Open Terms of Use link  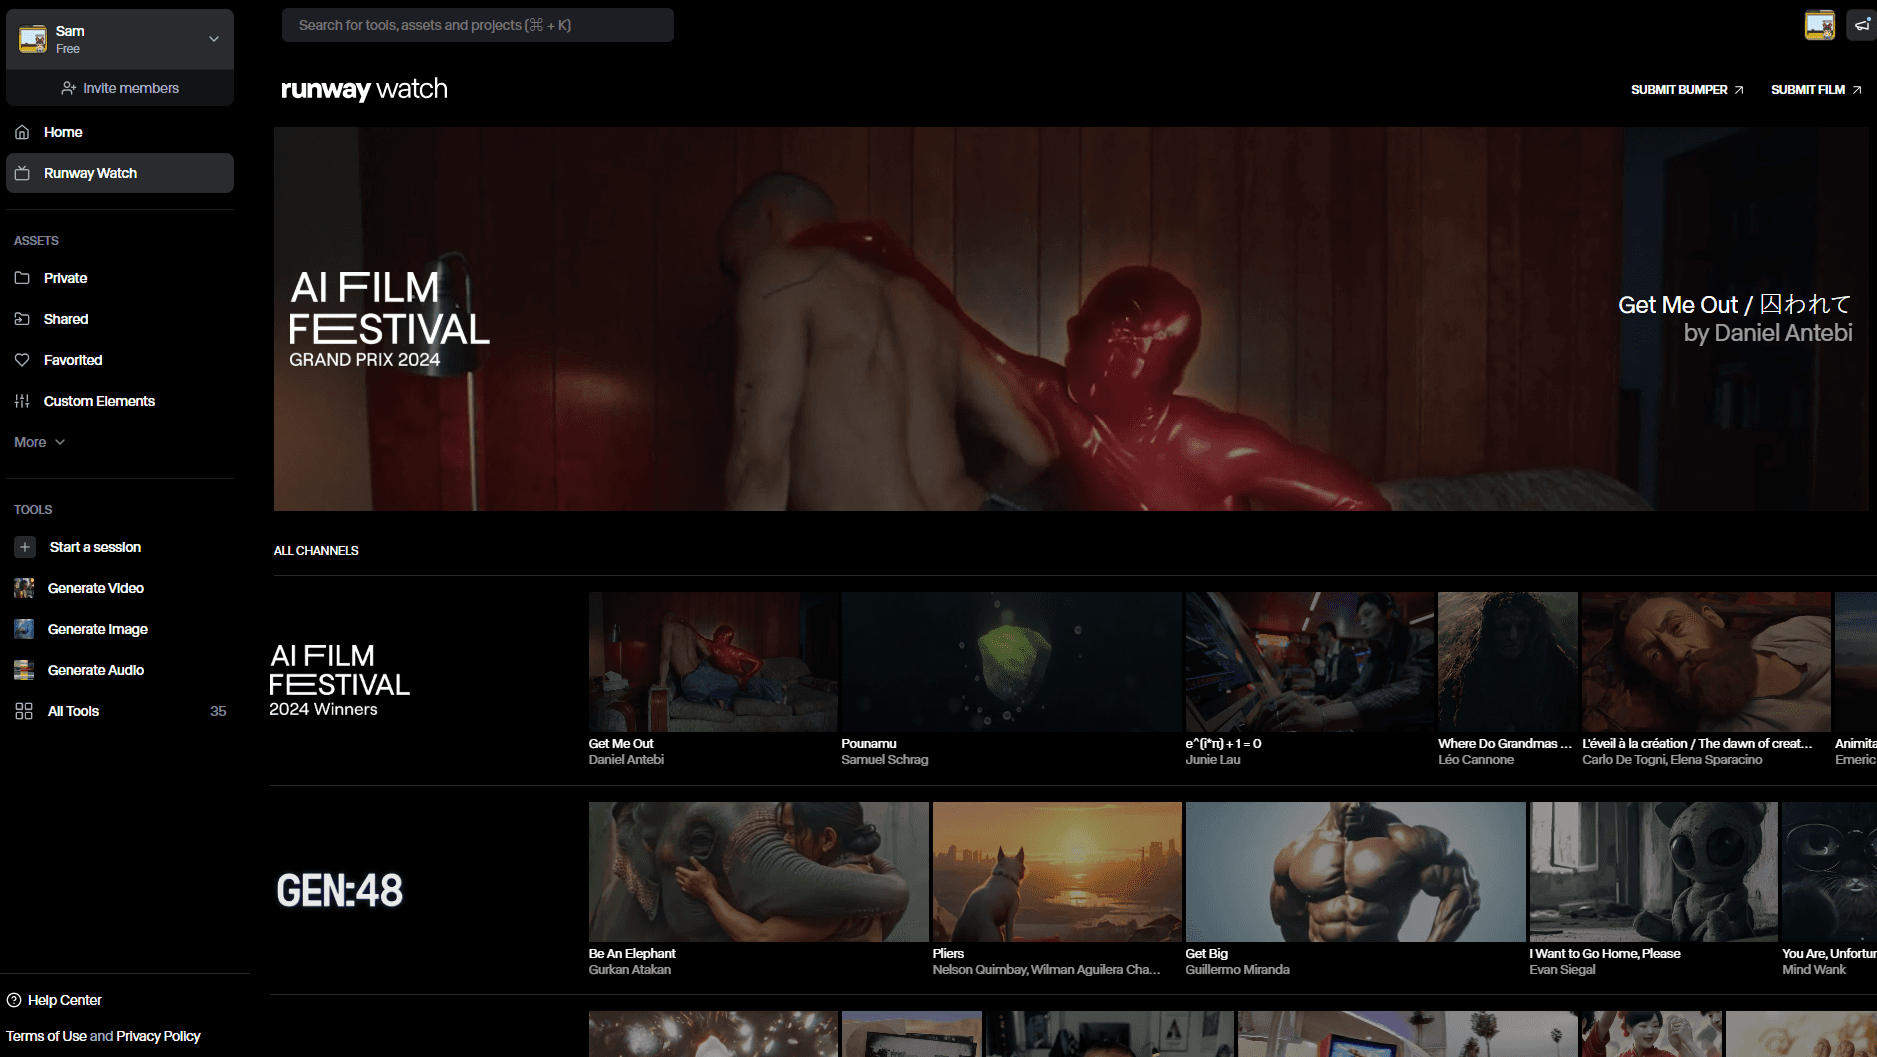[46, 1036]
